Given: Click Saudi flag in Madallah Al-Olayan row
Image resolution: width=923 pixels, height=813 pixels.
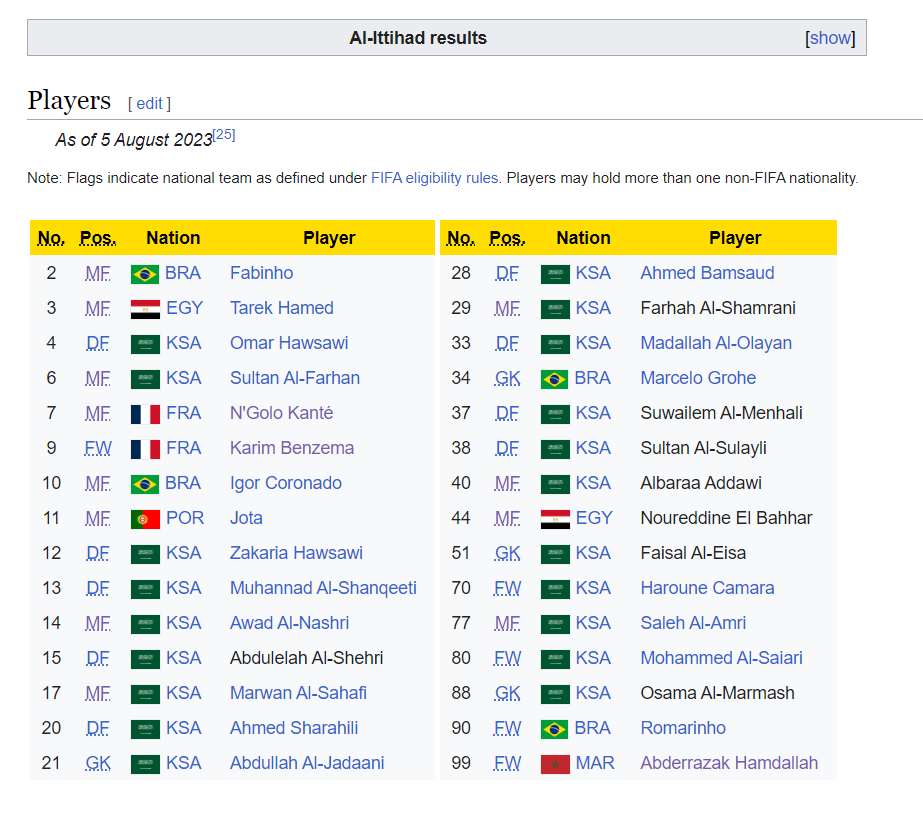Looking at the screenshot, I should coord(555,344).
